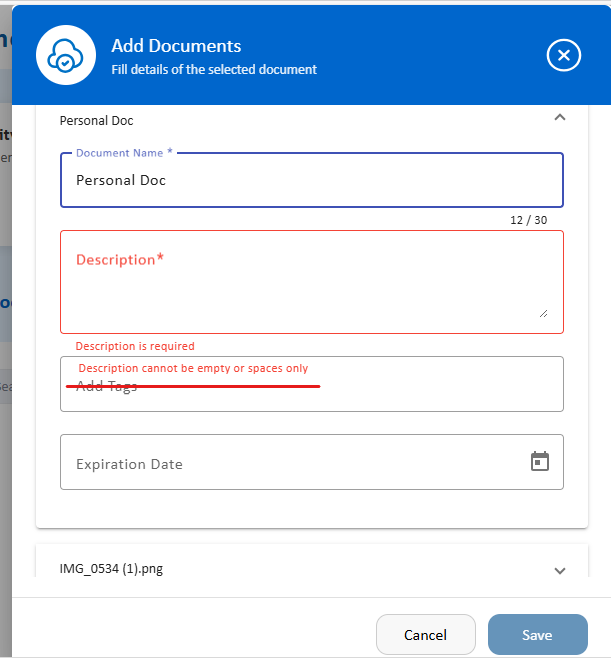Click the Expiration Date text field

tap(290, 463)
